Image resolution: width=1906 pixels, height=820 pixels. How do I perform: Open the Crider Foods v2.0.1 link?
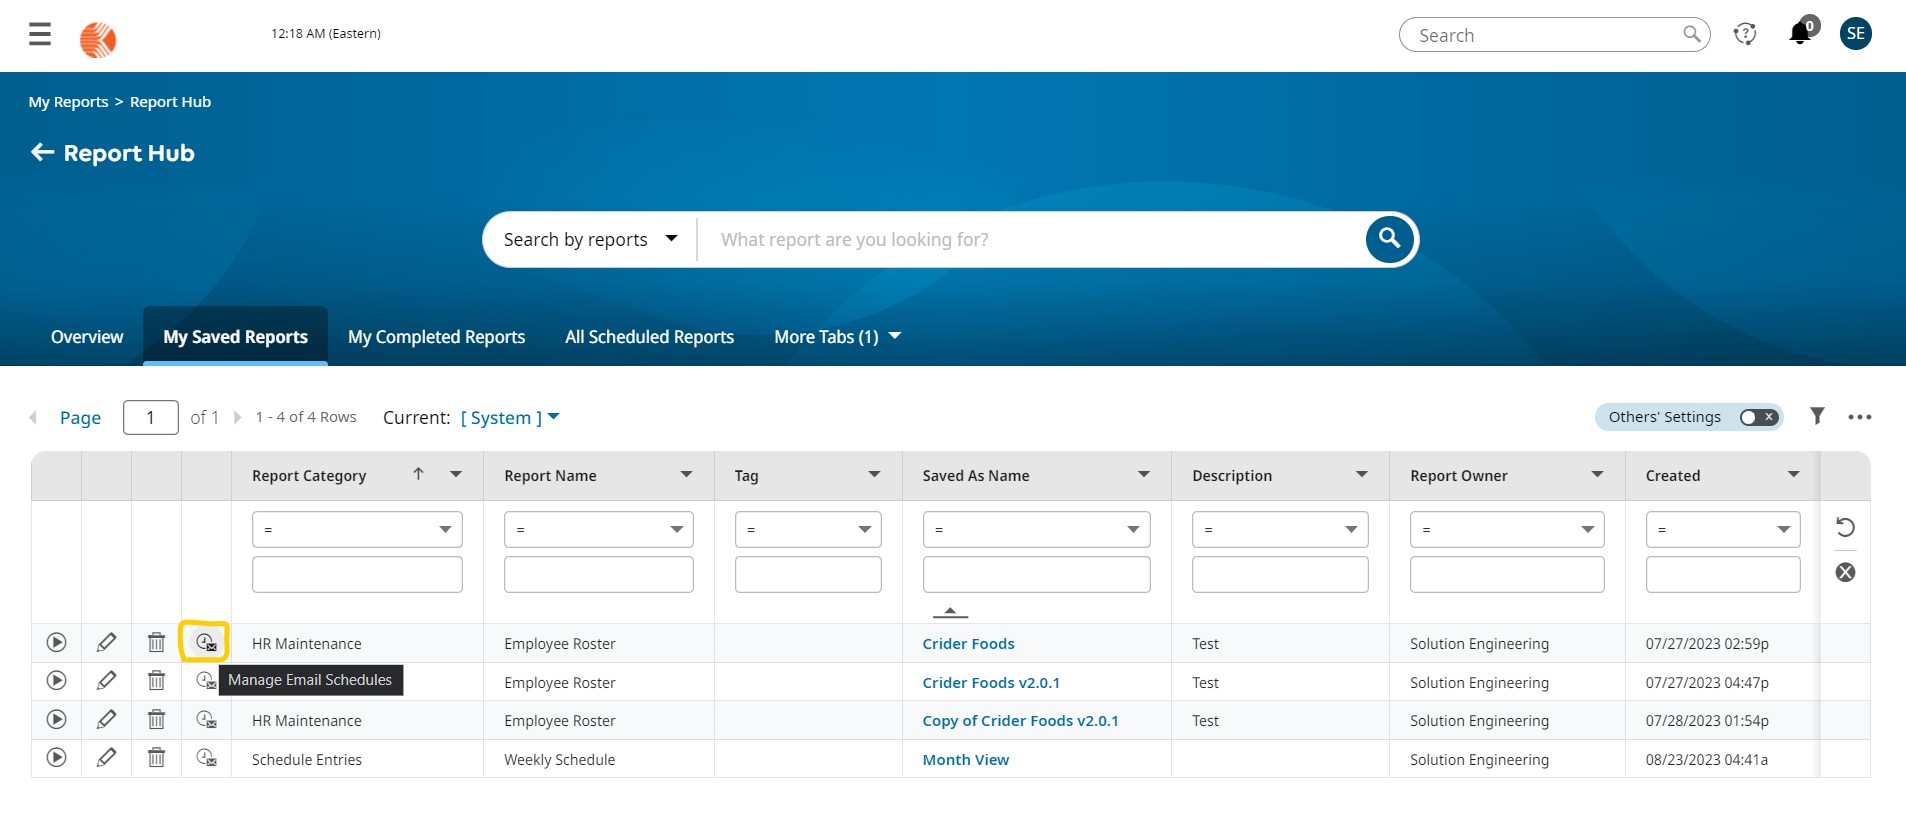[990, 683]
